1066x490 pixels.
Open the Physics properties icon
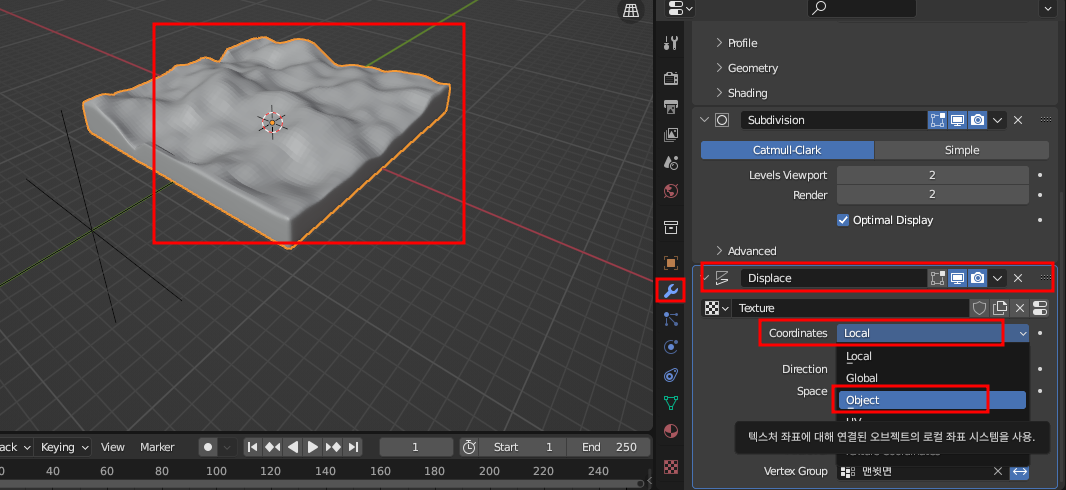[671, 347]
